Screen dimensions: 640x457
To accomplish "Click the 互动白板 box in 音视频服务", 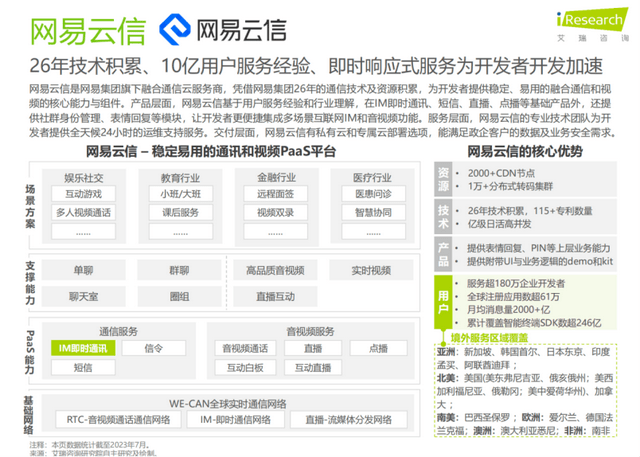I will point(246,368).
